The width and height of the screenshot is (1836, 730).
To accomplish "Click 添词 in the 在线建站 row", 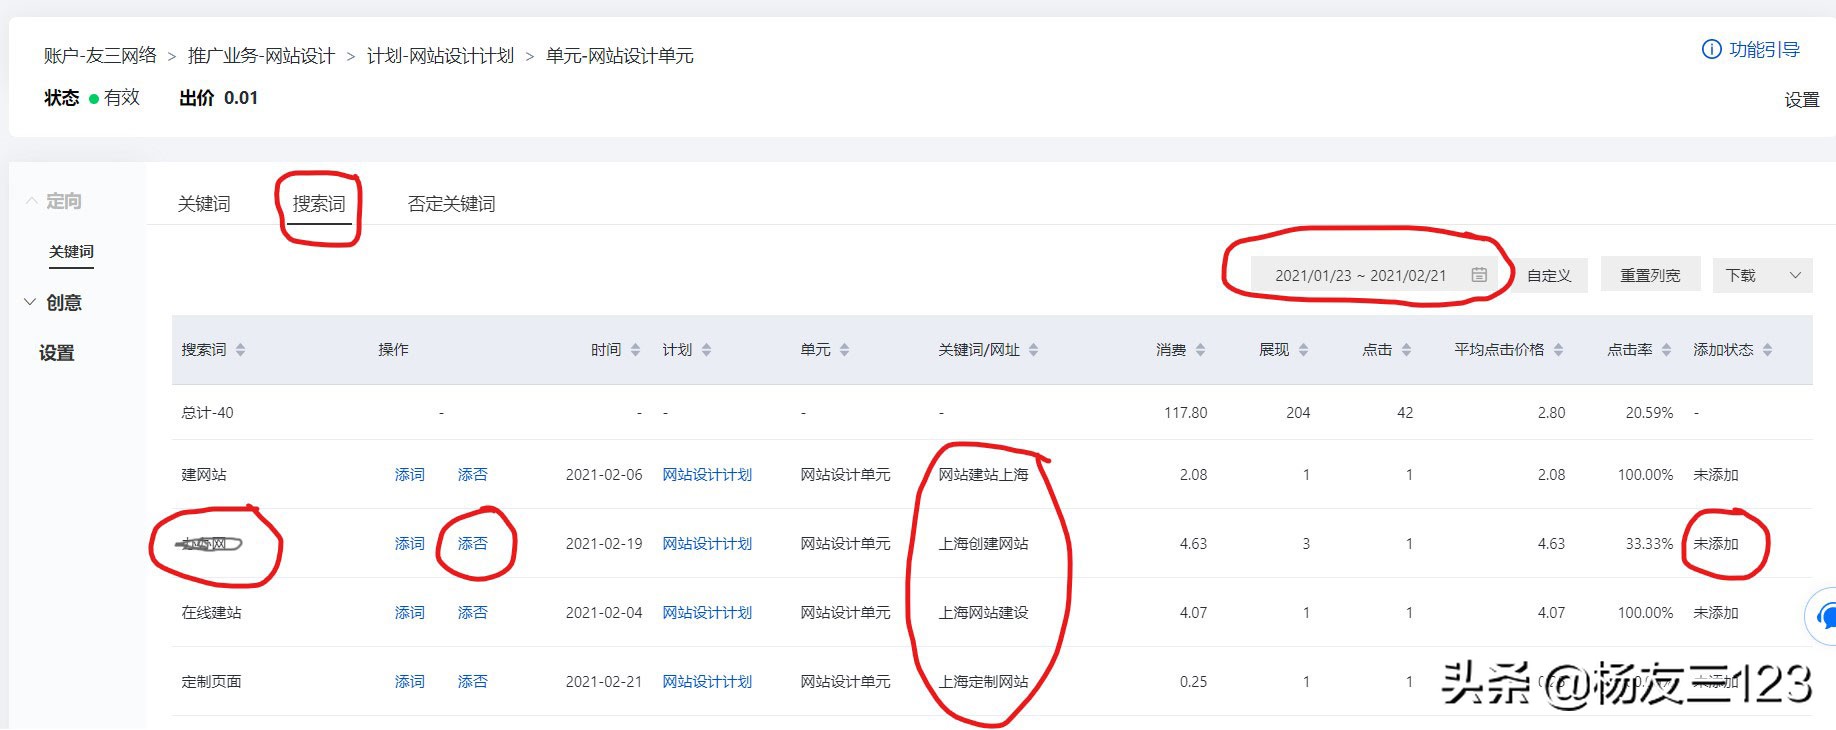I will (410, 613).
